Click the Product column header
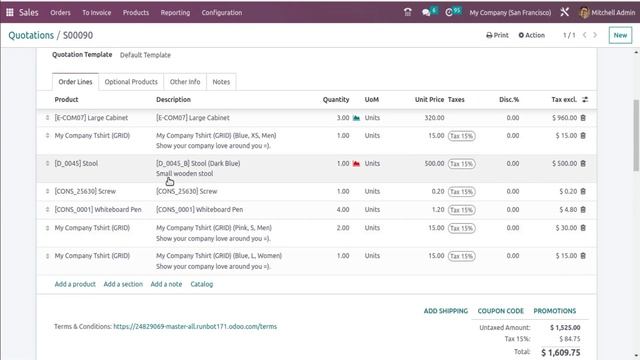This screenshot has height=360, width=640. pyautogui.click(x=67, y=100)
